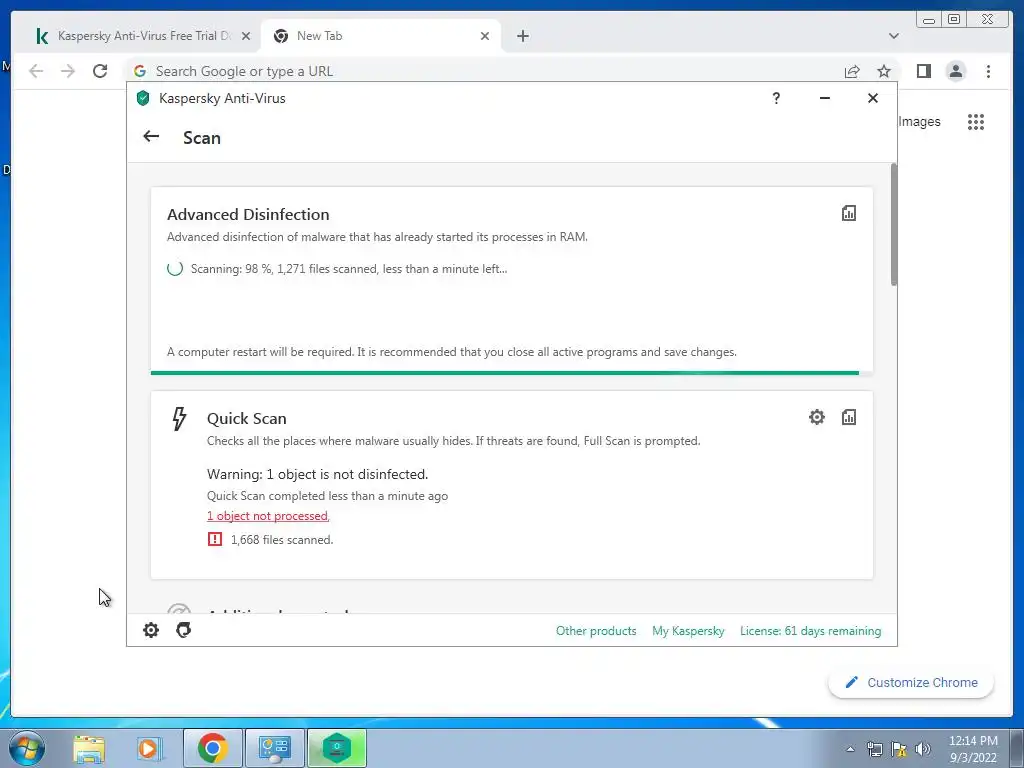Click the Kaspersky window scrollbar thumb
Viewport: 1024px width, 768px height.
[893, 224]
